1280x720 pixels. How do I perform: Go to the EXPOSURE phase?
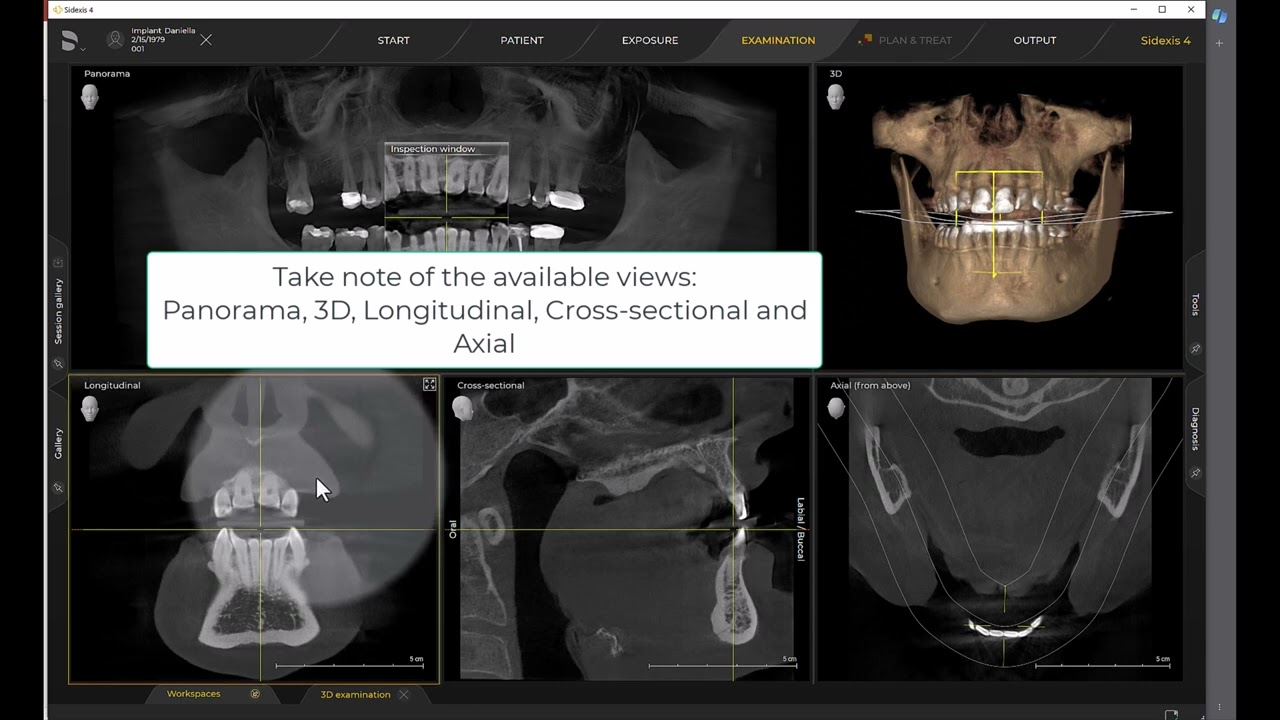pos(650,41)
